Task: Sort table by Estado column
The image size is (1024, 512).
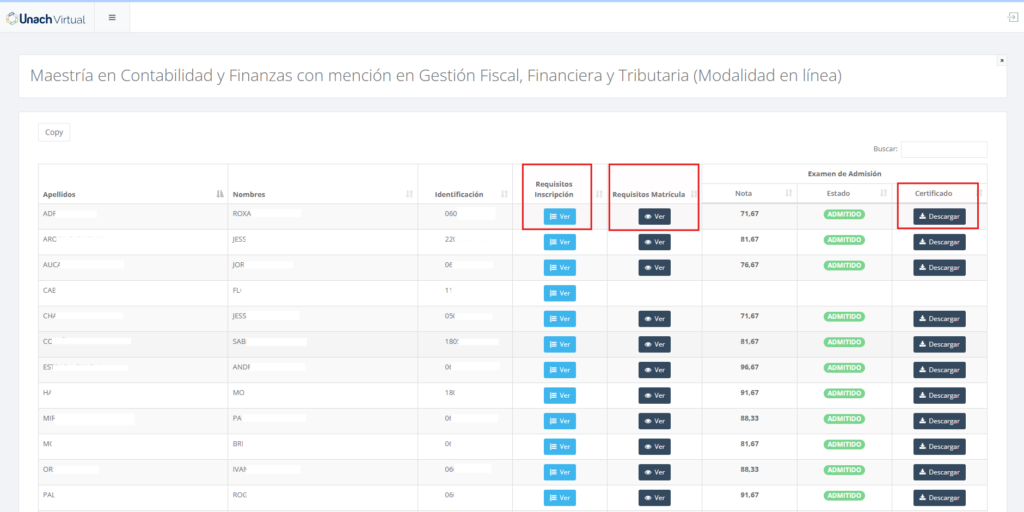Action: pyautogui.click(x=844, y=193)
